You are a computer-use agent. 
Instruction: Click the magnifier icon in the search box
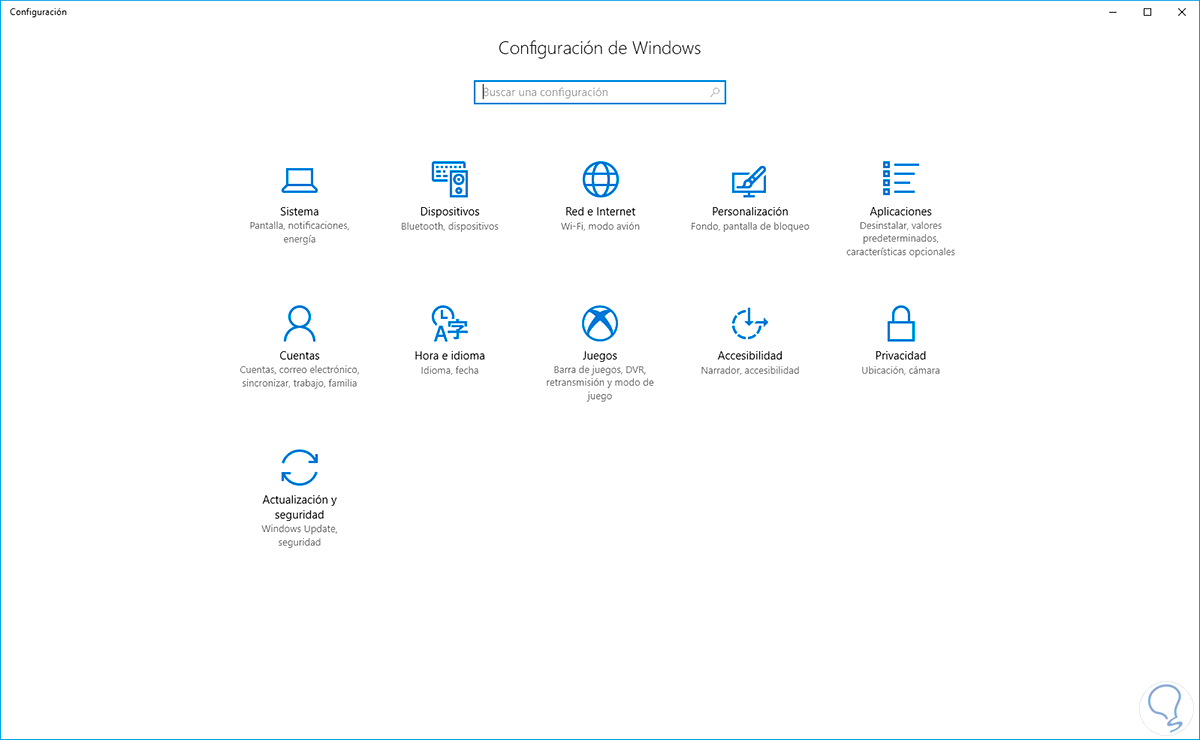coord(715,92)
